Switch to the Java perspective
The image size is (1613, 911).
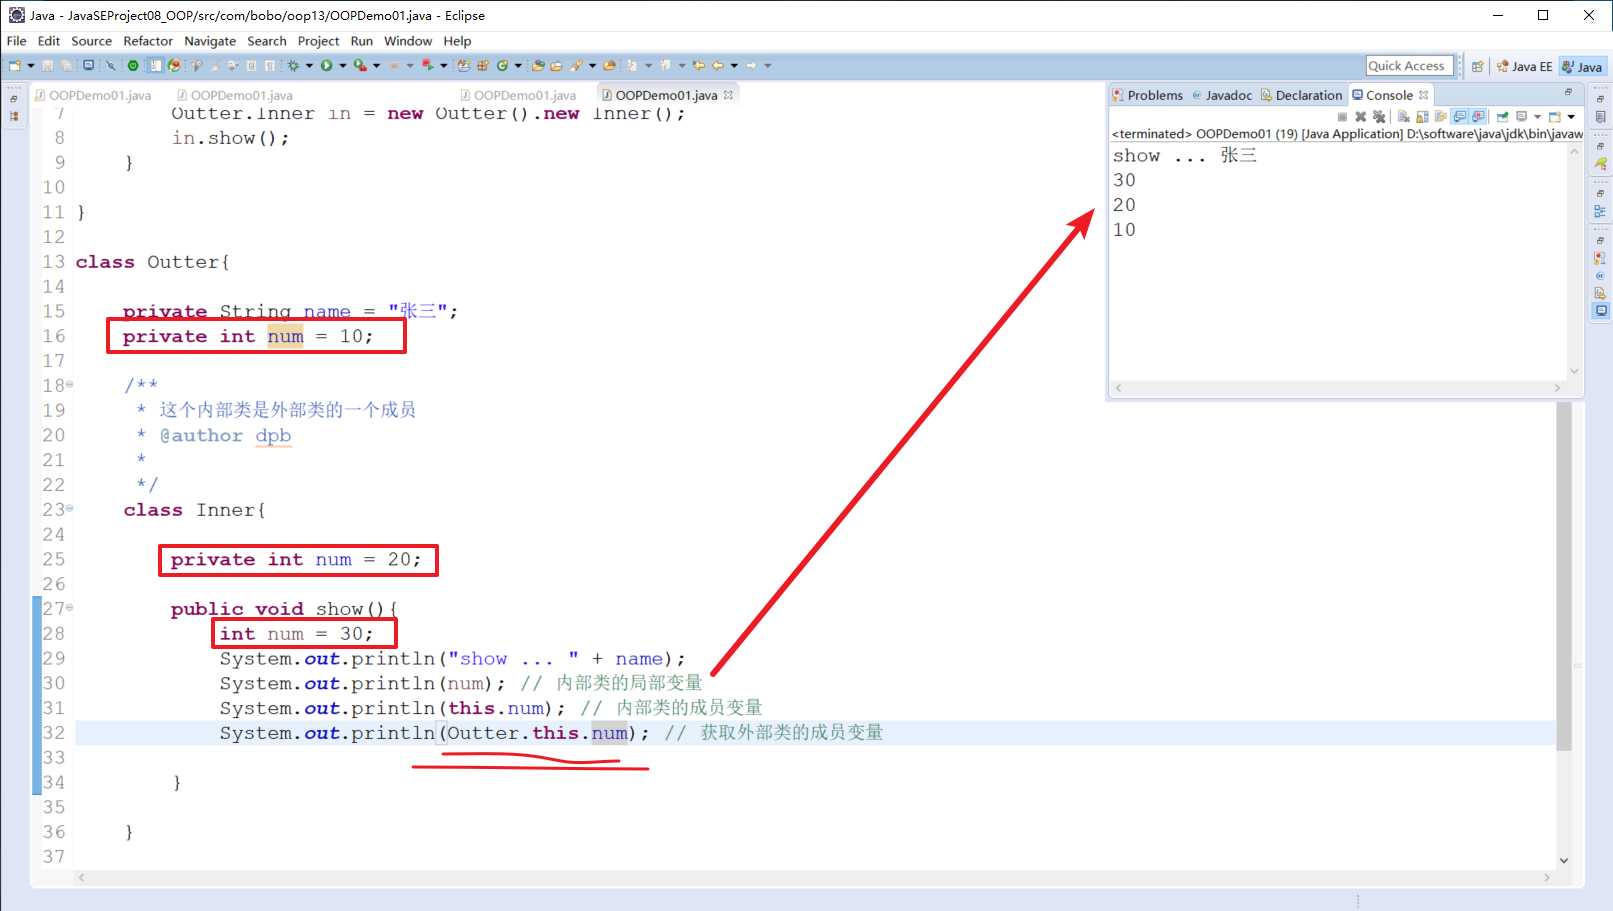[x=1582, y=66]
